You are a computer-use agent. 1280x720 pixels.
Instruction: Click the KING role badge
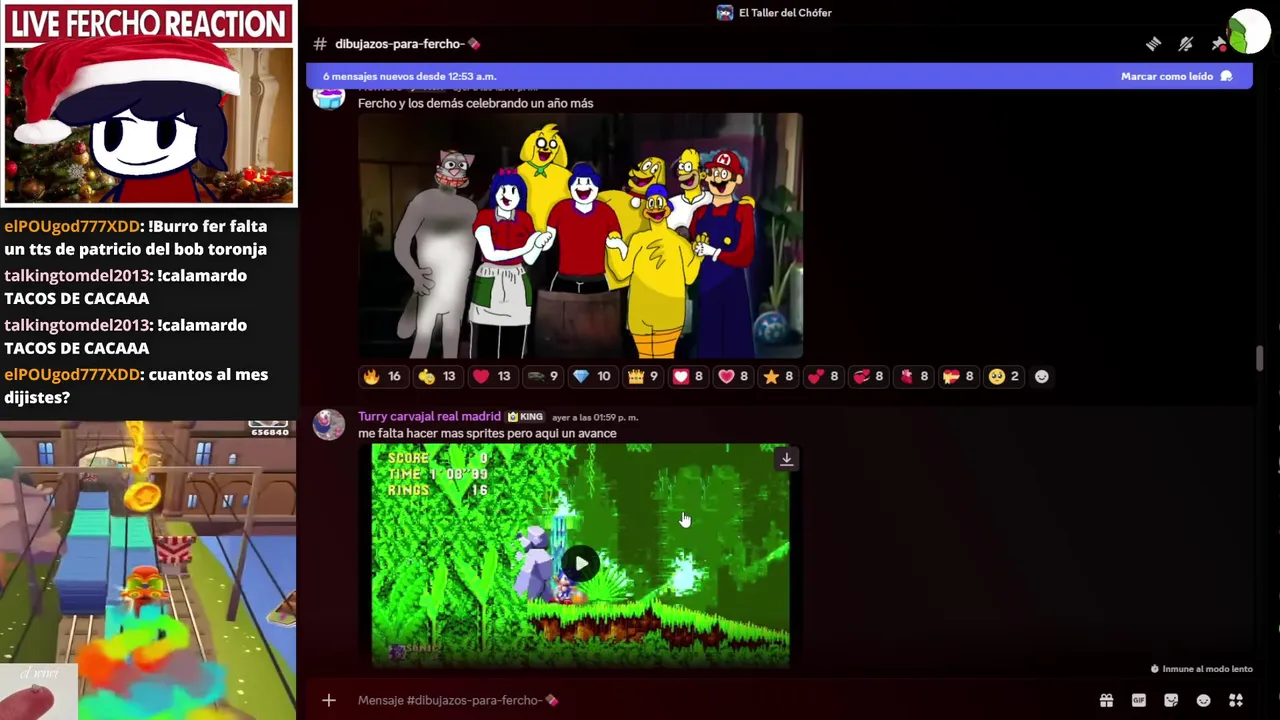click(525, 417)
